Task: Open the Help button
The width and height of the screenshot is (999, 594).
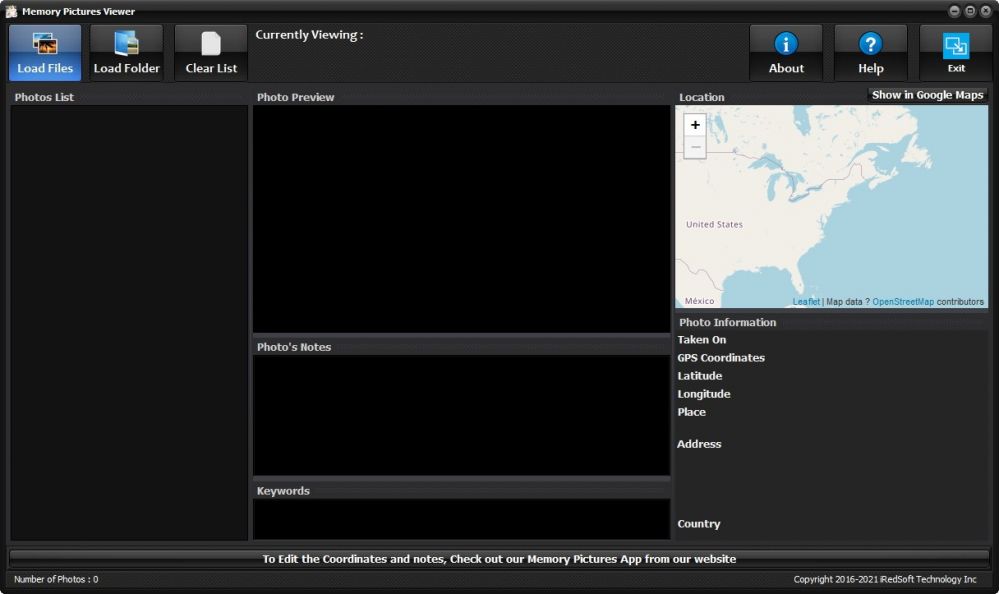Action: [x=870, y=53]
